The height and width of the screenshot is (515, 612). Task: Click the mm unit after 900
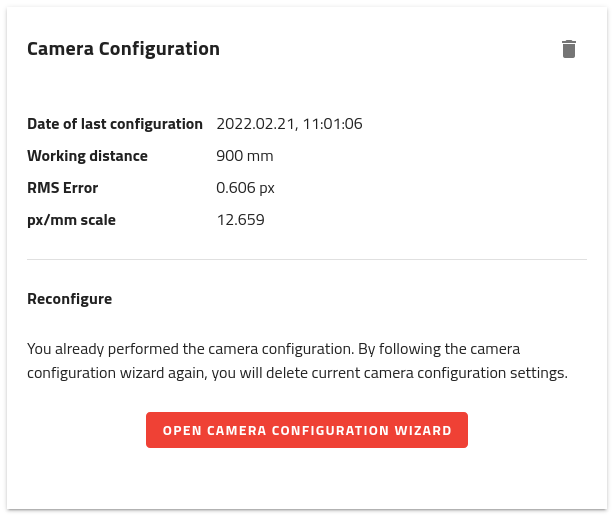[x=260, y=156]
